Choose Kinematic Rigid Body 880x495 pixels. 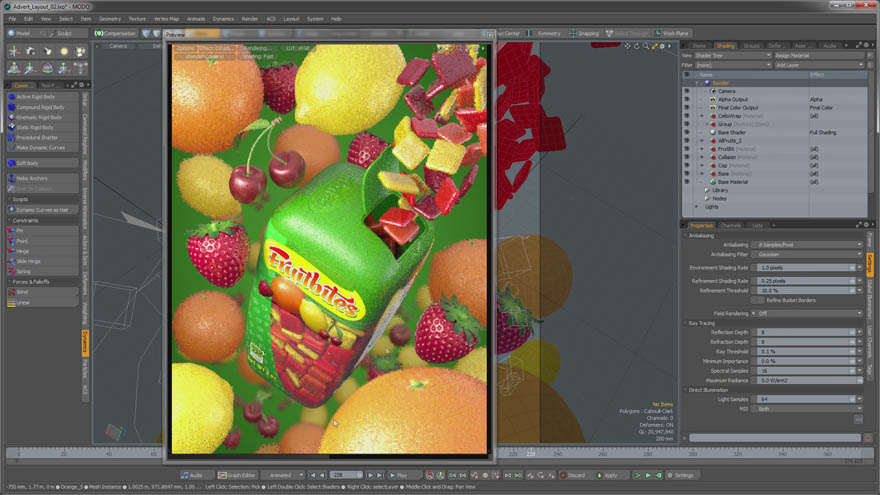coord(42,117)
